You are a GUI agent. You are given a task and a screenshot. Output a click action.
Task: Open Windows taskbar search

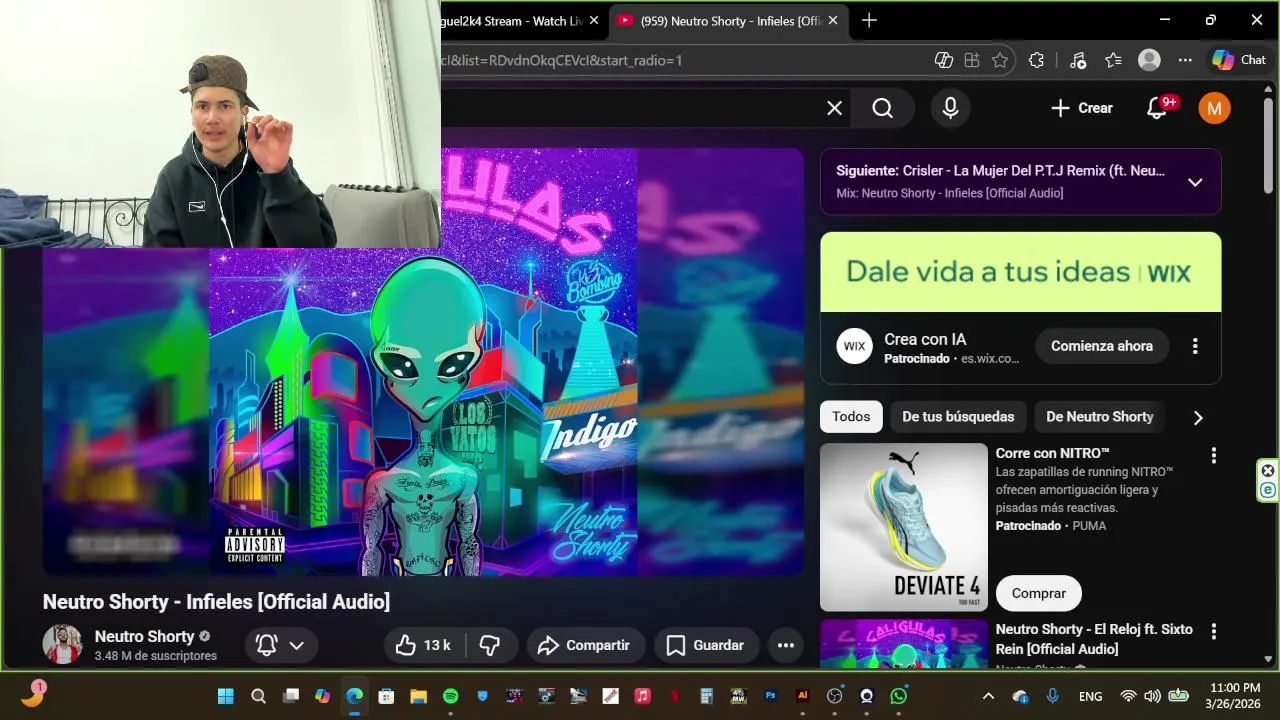(258, 696)
